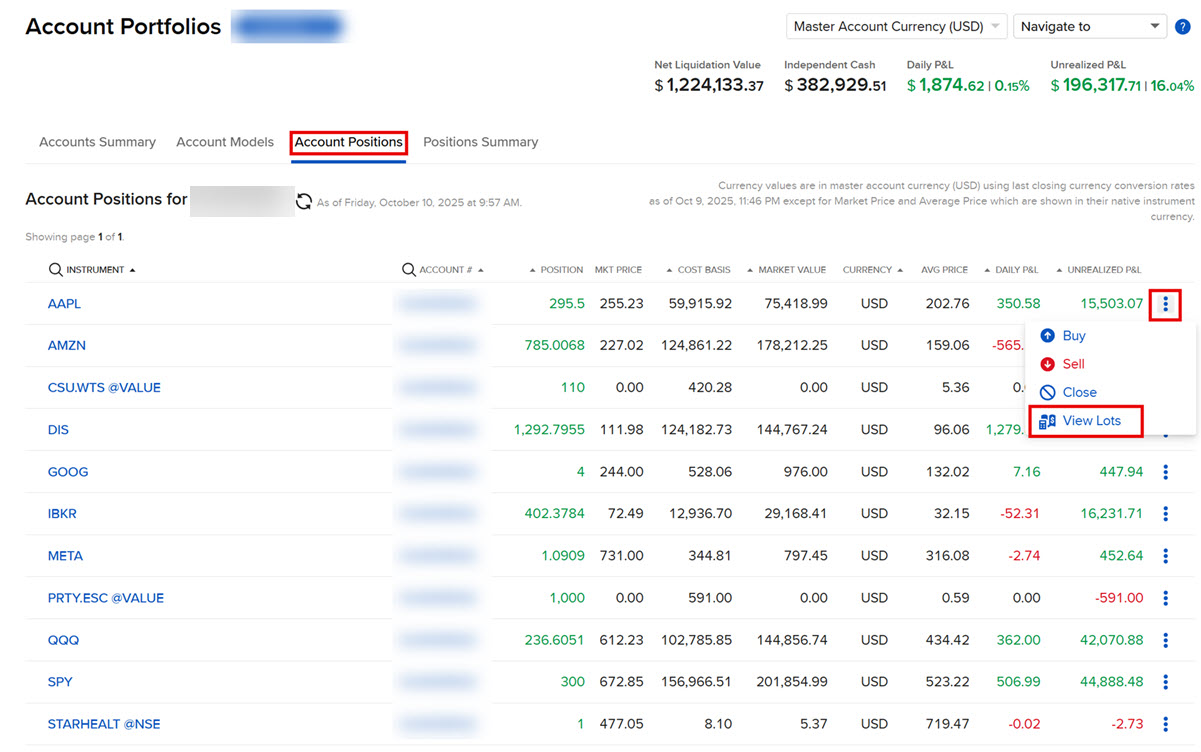Image resolution: width=1201 pixels, height=752 pixels.
Task: Select View Lots in the context menu
Action: (x=1091, y=421)
